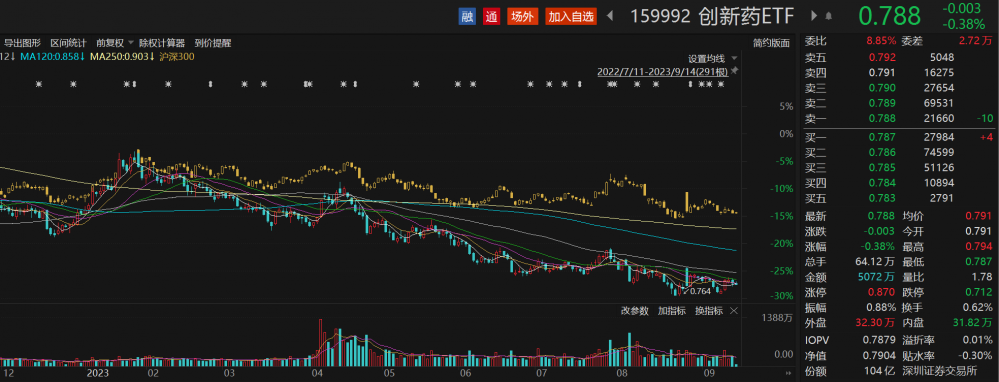This screenshot has width=999, height=382.
Task: Click the 加入自选 add-to-watchlist button
Action: pyautogui.click(x=571, y=17)
